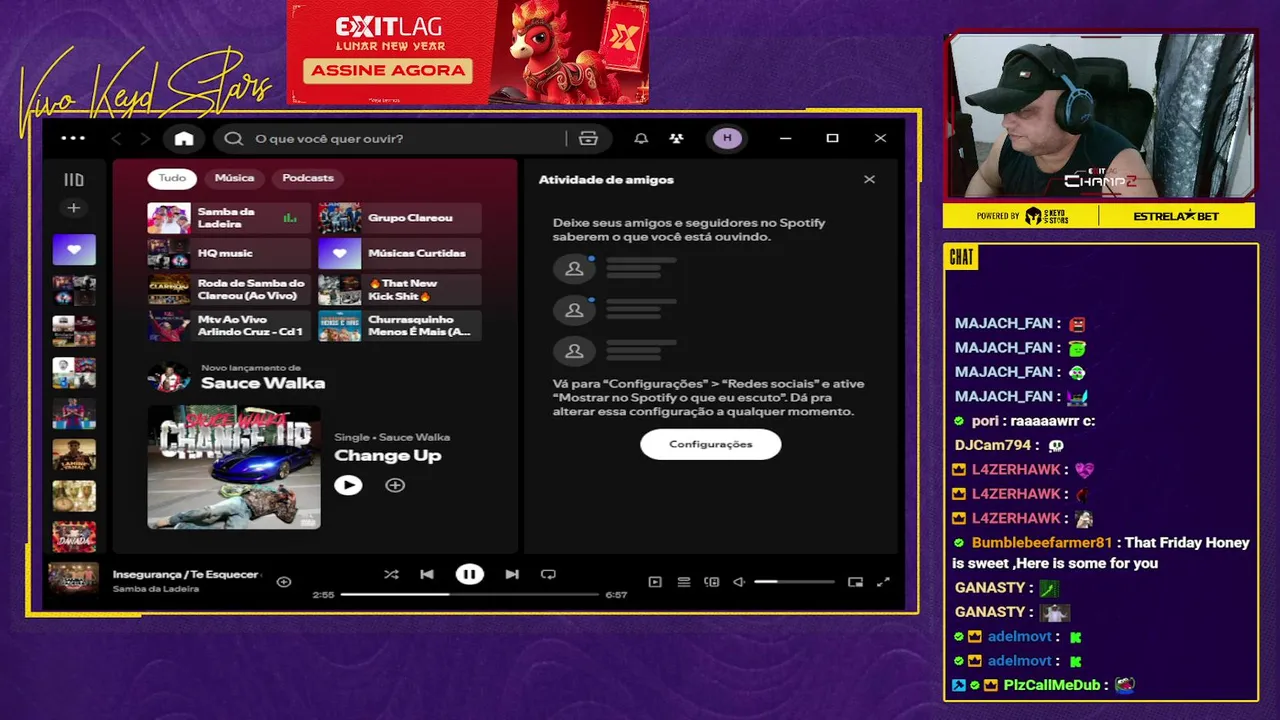Open Liked Songs heart in sidebar
1280x720 pixels.
point(74,250)
